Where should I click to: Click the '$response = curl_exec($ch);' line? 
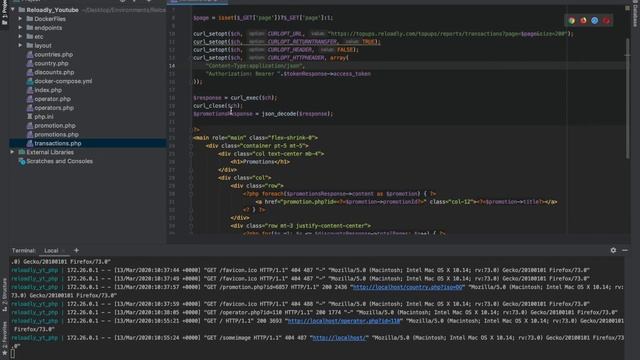(x=235, y=98)
